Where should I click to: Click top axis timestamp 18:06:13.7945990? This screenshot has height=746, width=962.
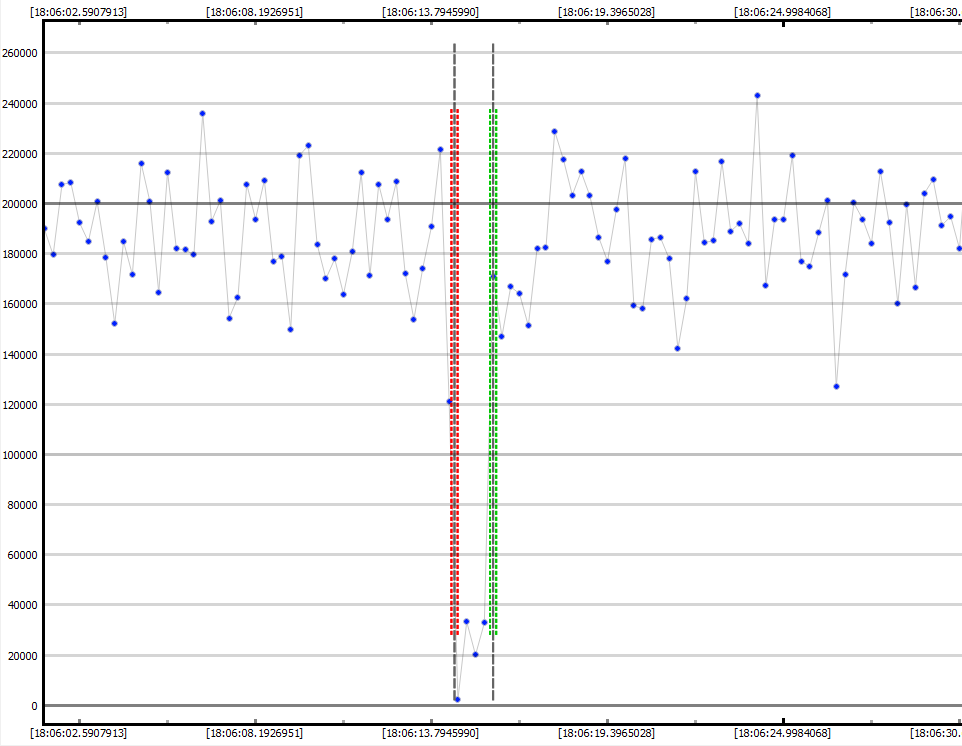point(431,12)
